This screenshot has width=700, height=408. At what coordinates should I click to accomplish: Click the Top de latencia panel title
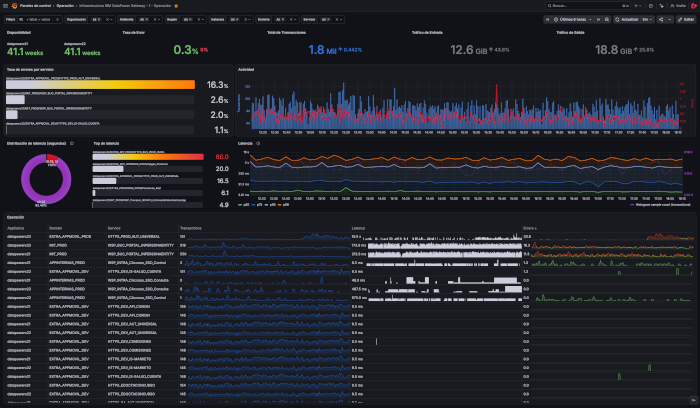tap(106, 143)
